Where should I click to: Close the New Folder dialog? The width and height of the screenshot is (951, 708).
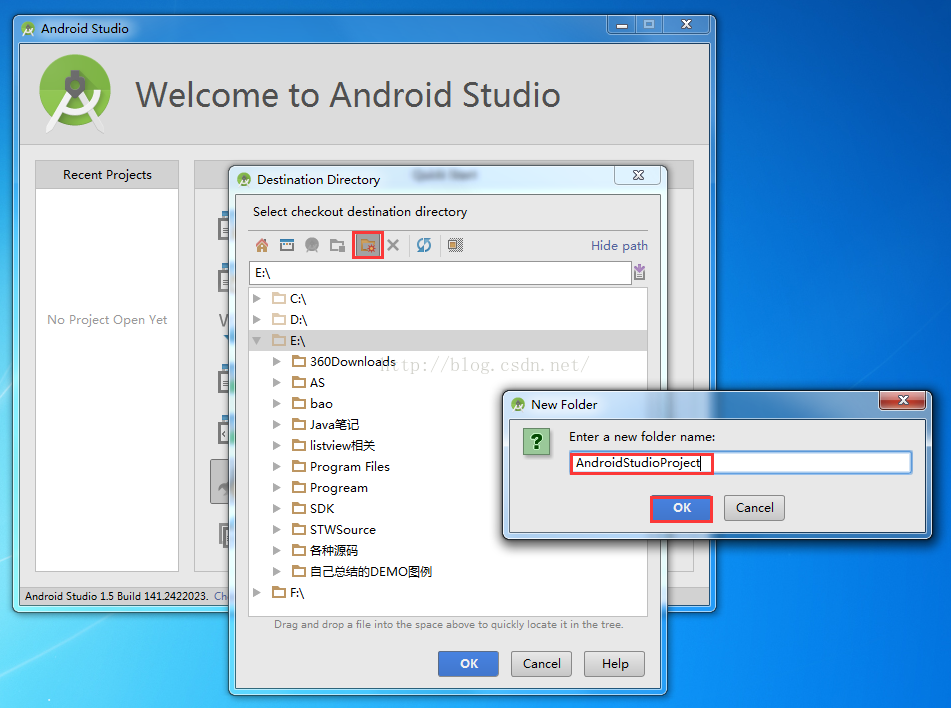point(902,400)
